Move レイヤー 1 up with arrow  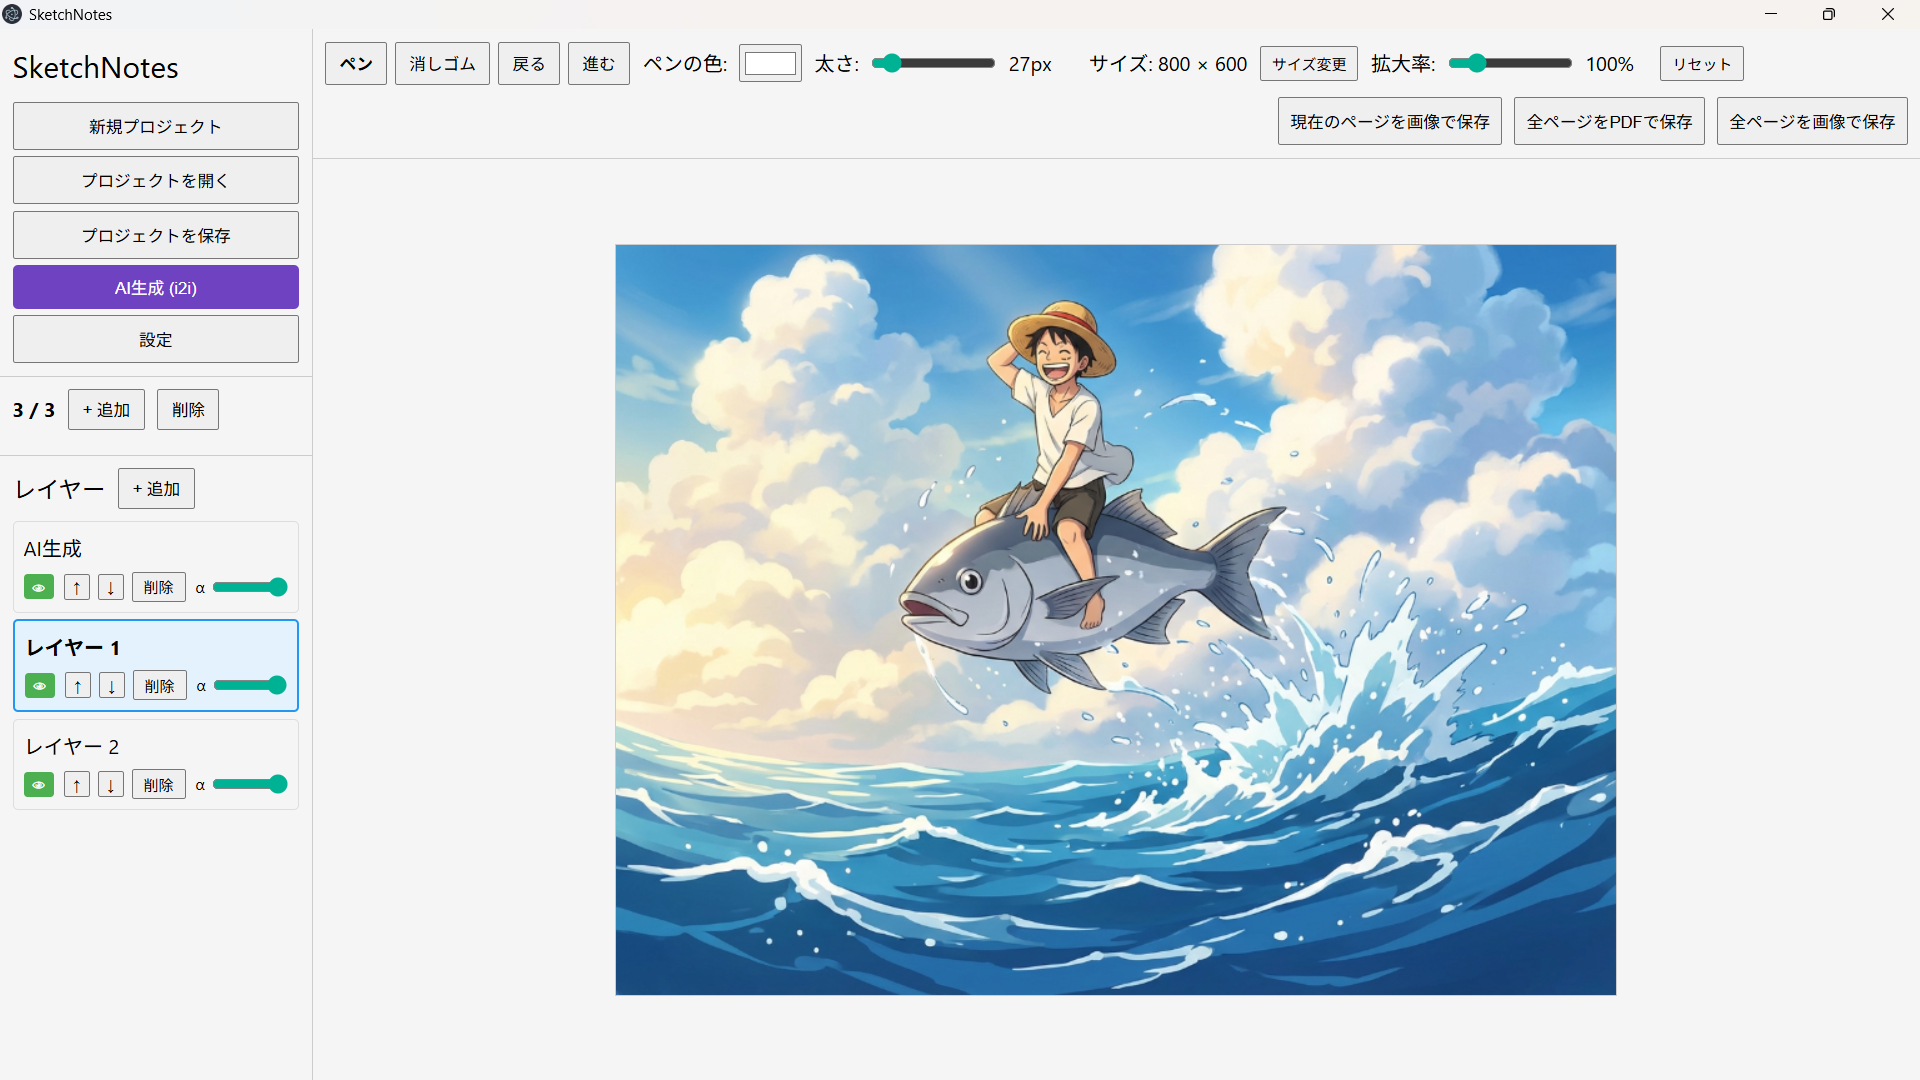[78, 685]
